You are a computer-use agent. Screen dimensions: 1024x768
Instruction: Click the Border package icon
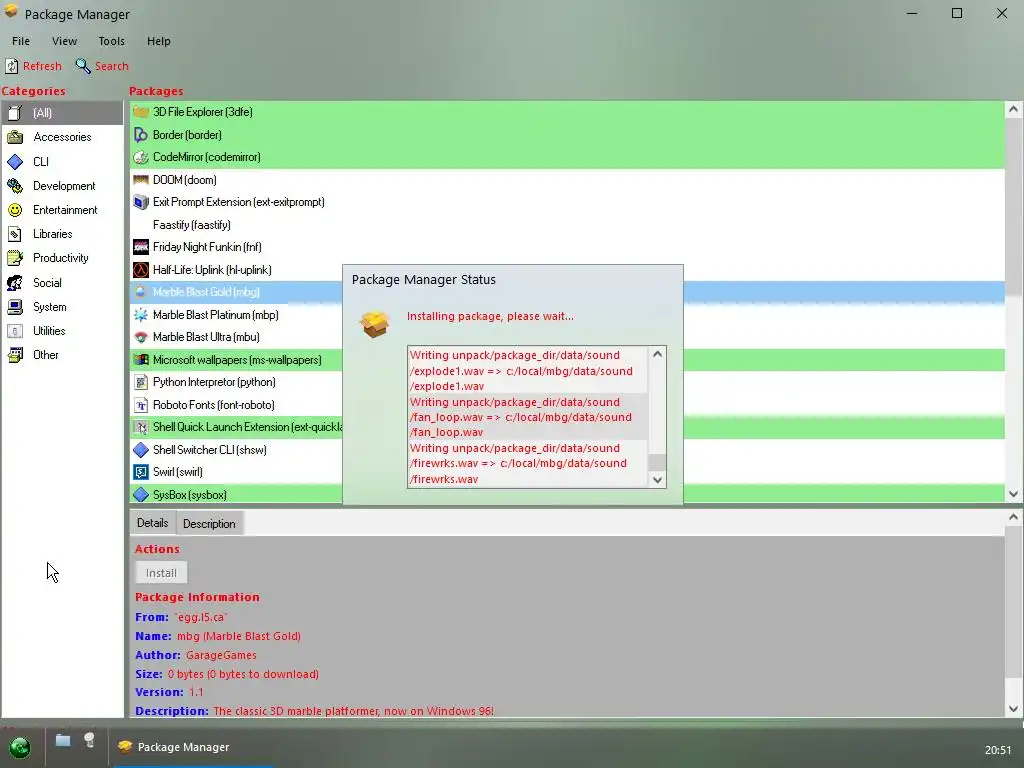tap(141, 135)
